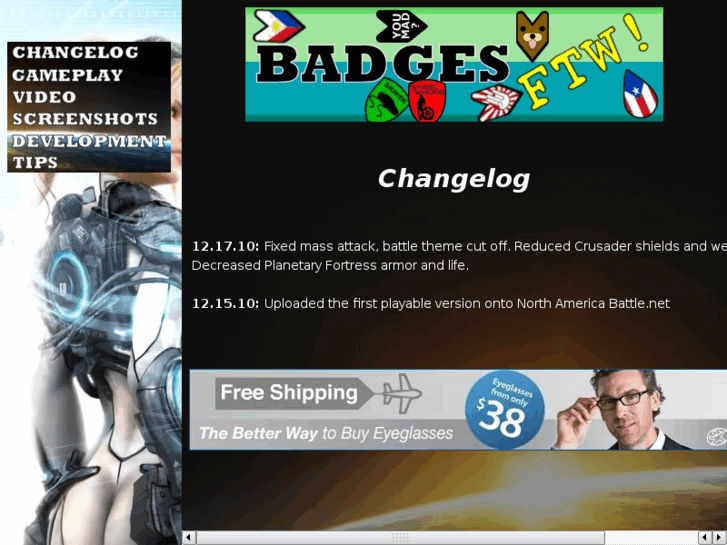Click the "You Mad?" black badge
This screenshot has height=545, width=727.
tap(402, 26)
